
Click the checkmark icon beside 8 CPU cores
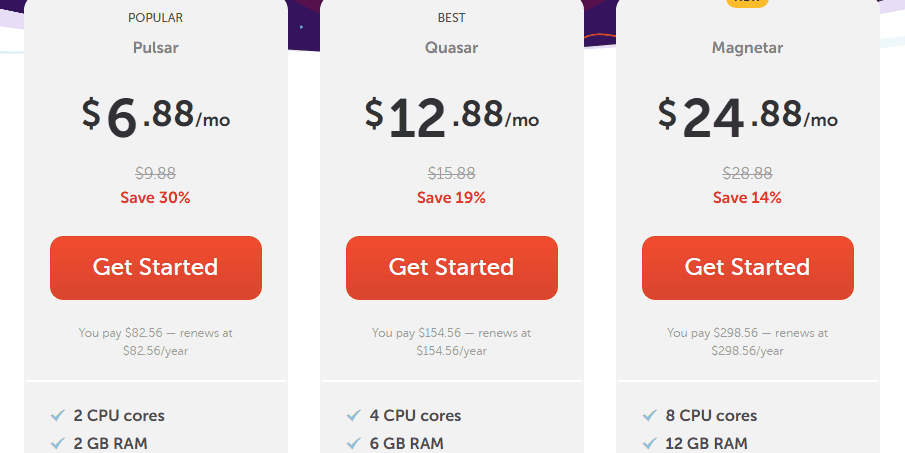pyautogui.click(x=649, y=415)
